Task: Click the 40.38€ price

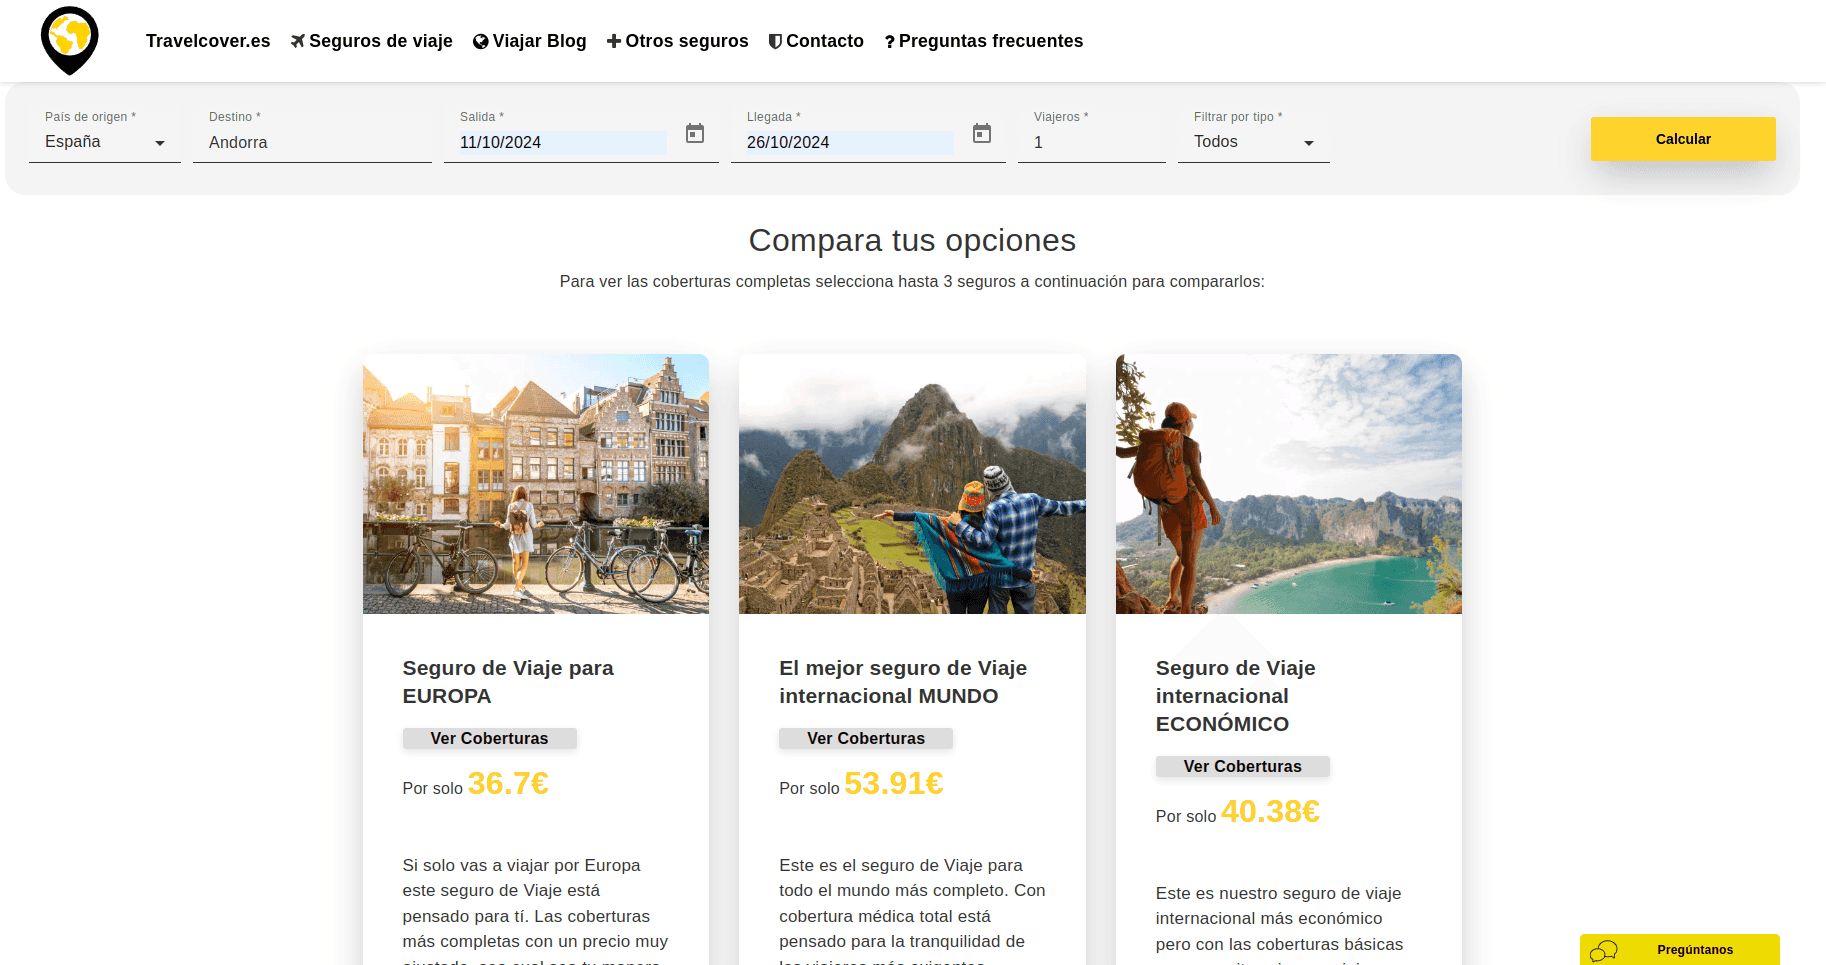Action: point(1270,811)
